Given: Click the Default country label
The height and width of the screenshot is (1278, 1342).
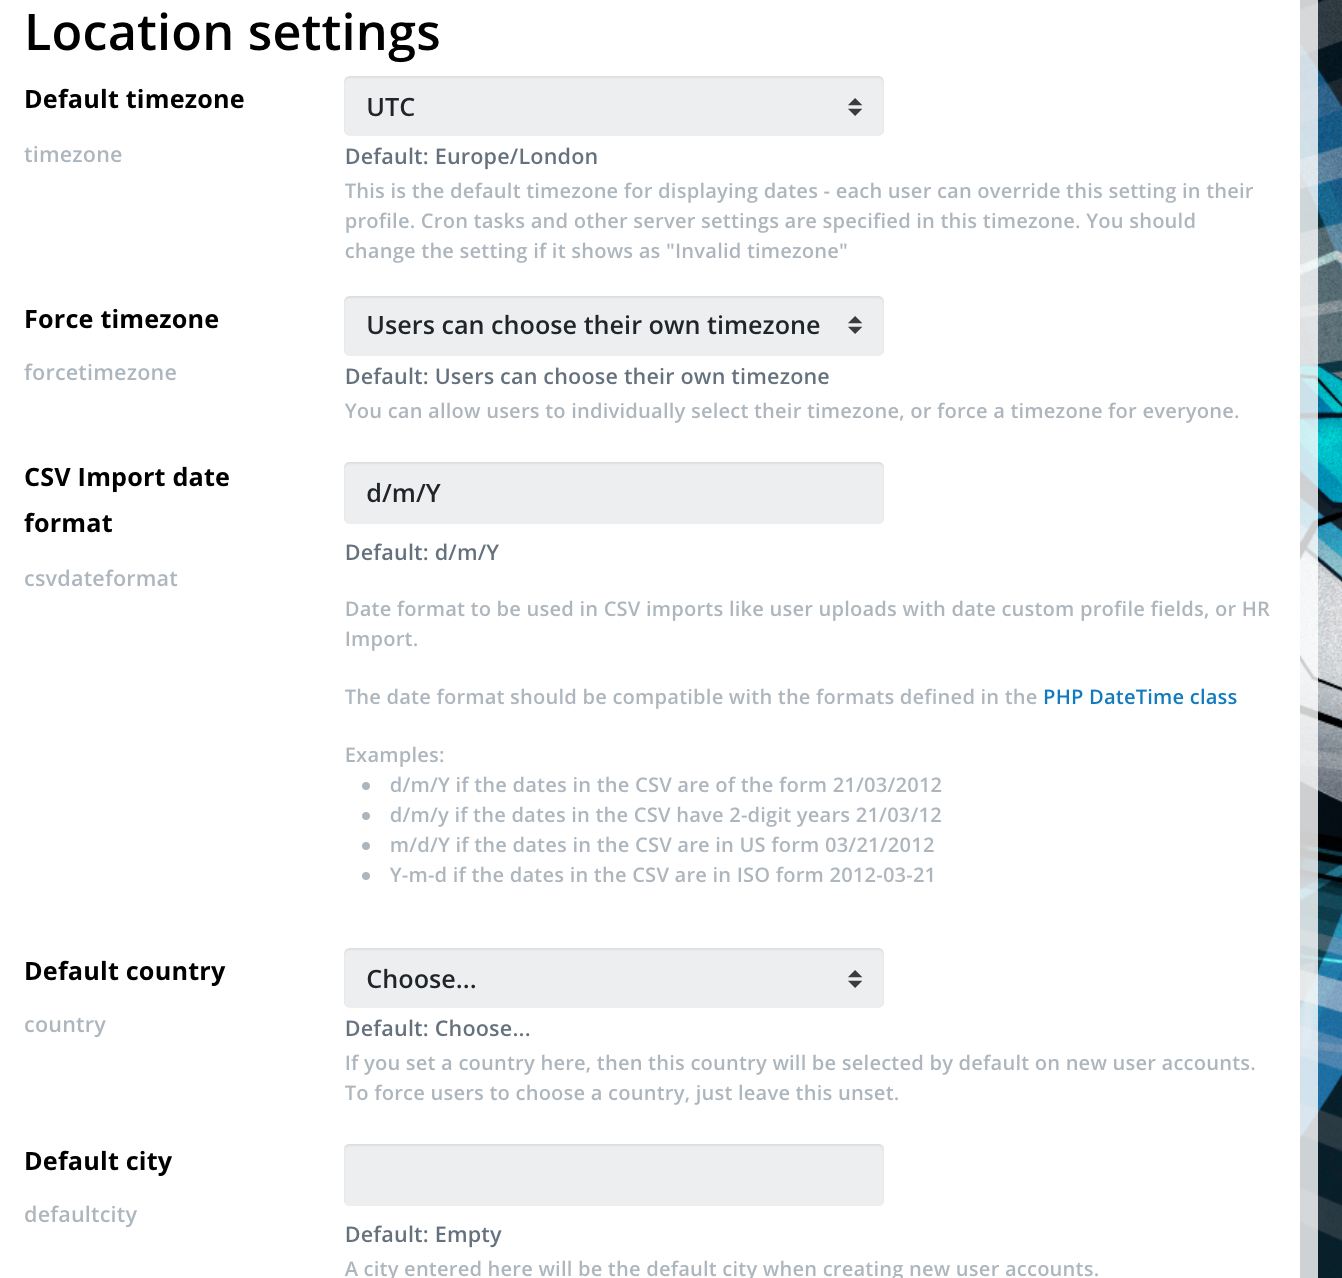Looking at the screenshot, I should 125,971.
